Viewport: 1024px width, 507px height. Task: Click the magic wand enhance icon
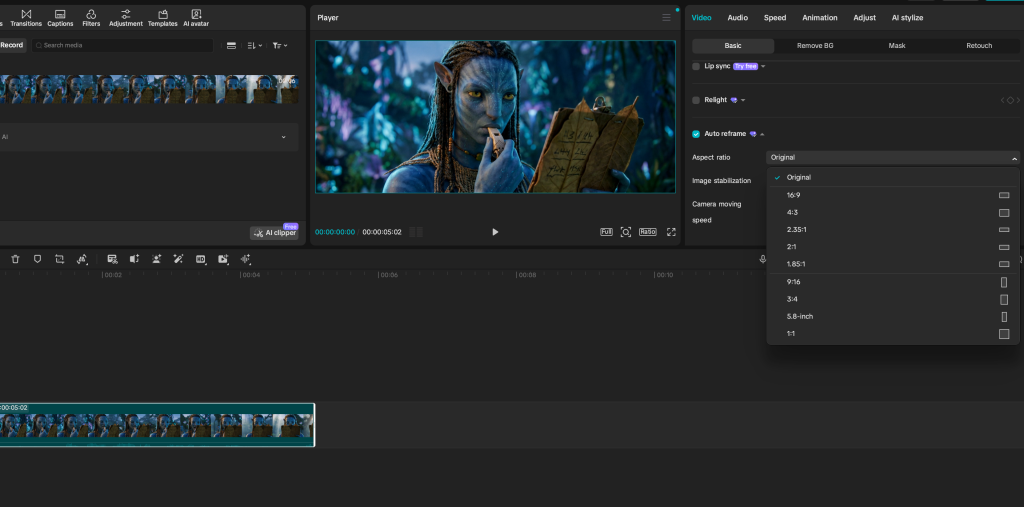[x=178, y=259]
